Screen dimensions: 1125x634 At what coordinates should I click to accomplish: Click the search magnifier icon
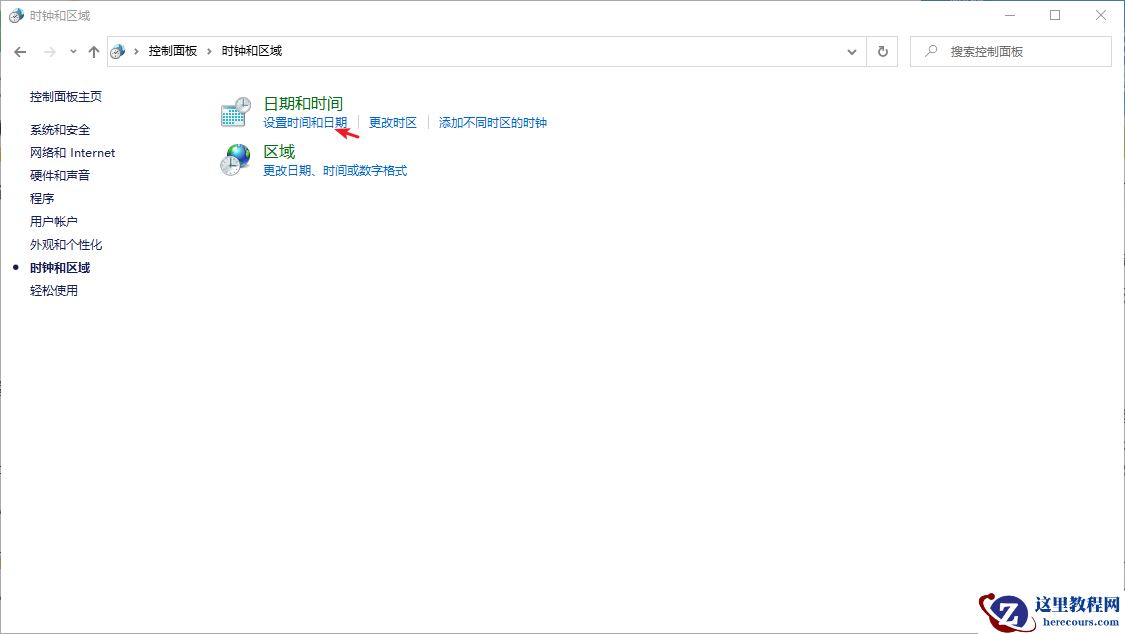pyautogui.click(x=931, y=50)
